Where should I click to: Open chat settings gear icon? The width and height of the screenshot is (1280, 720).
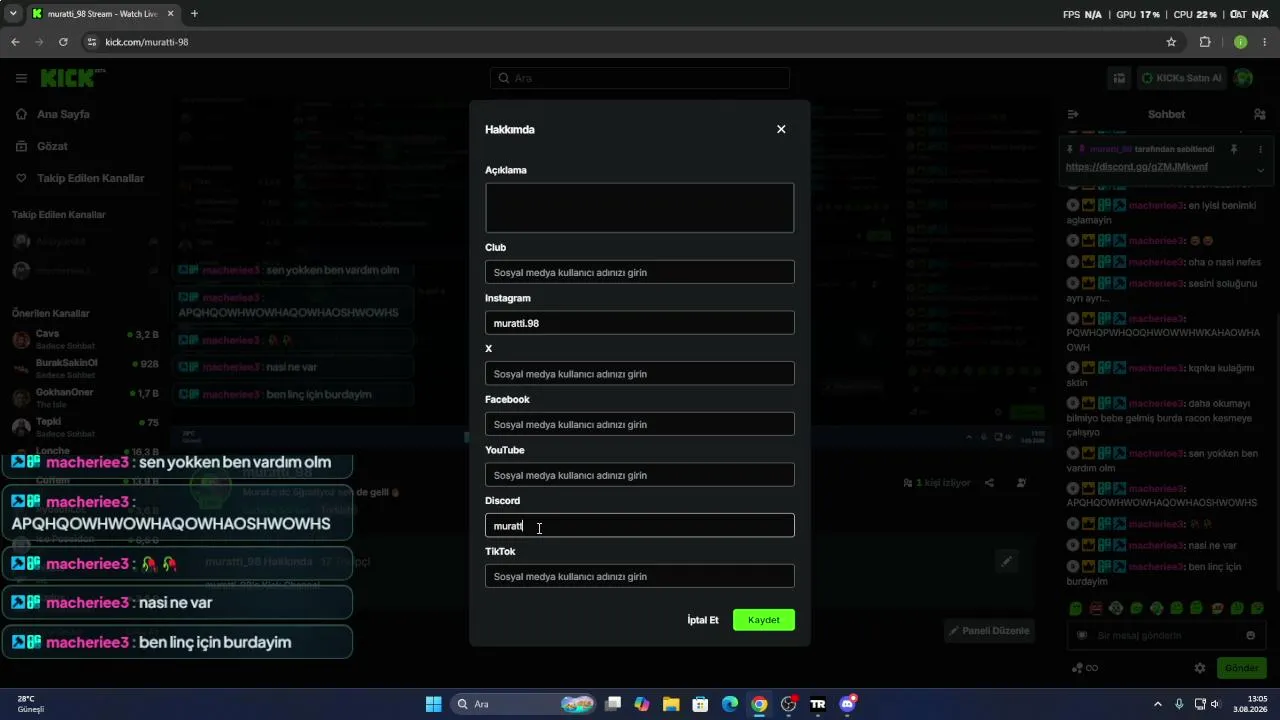pos(1200,668)
